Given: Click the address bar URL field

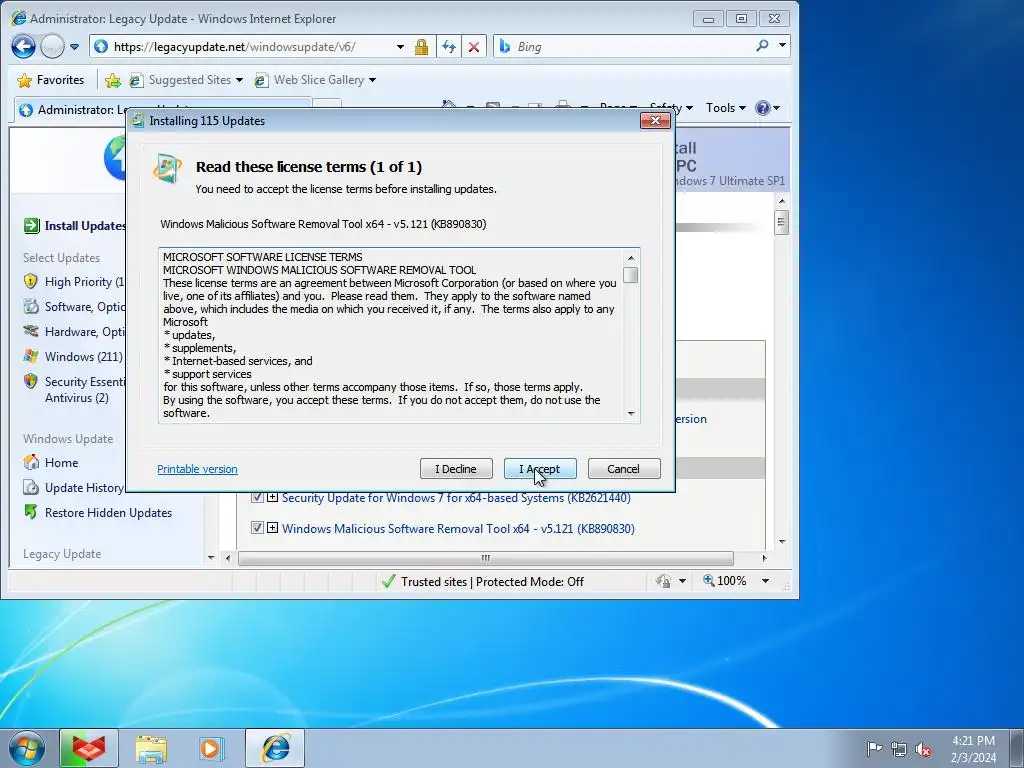Looking at the screenshot, I should click(242, 47).
